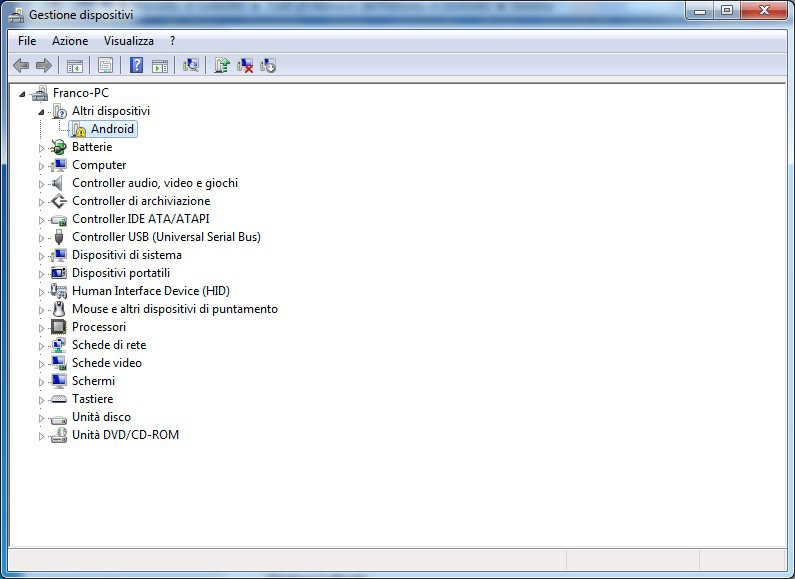Click the USB plug controller icon
This screenshot has width=795, height=579.
tap(59, 237)
